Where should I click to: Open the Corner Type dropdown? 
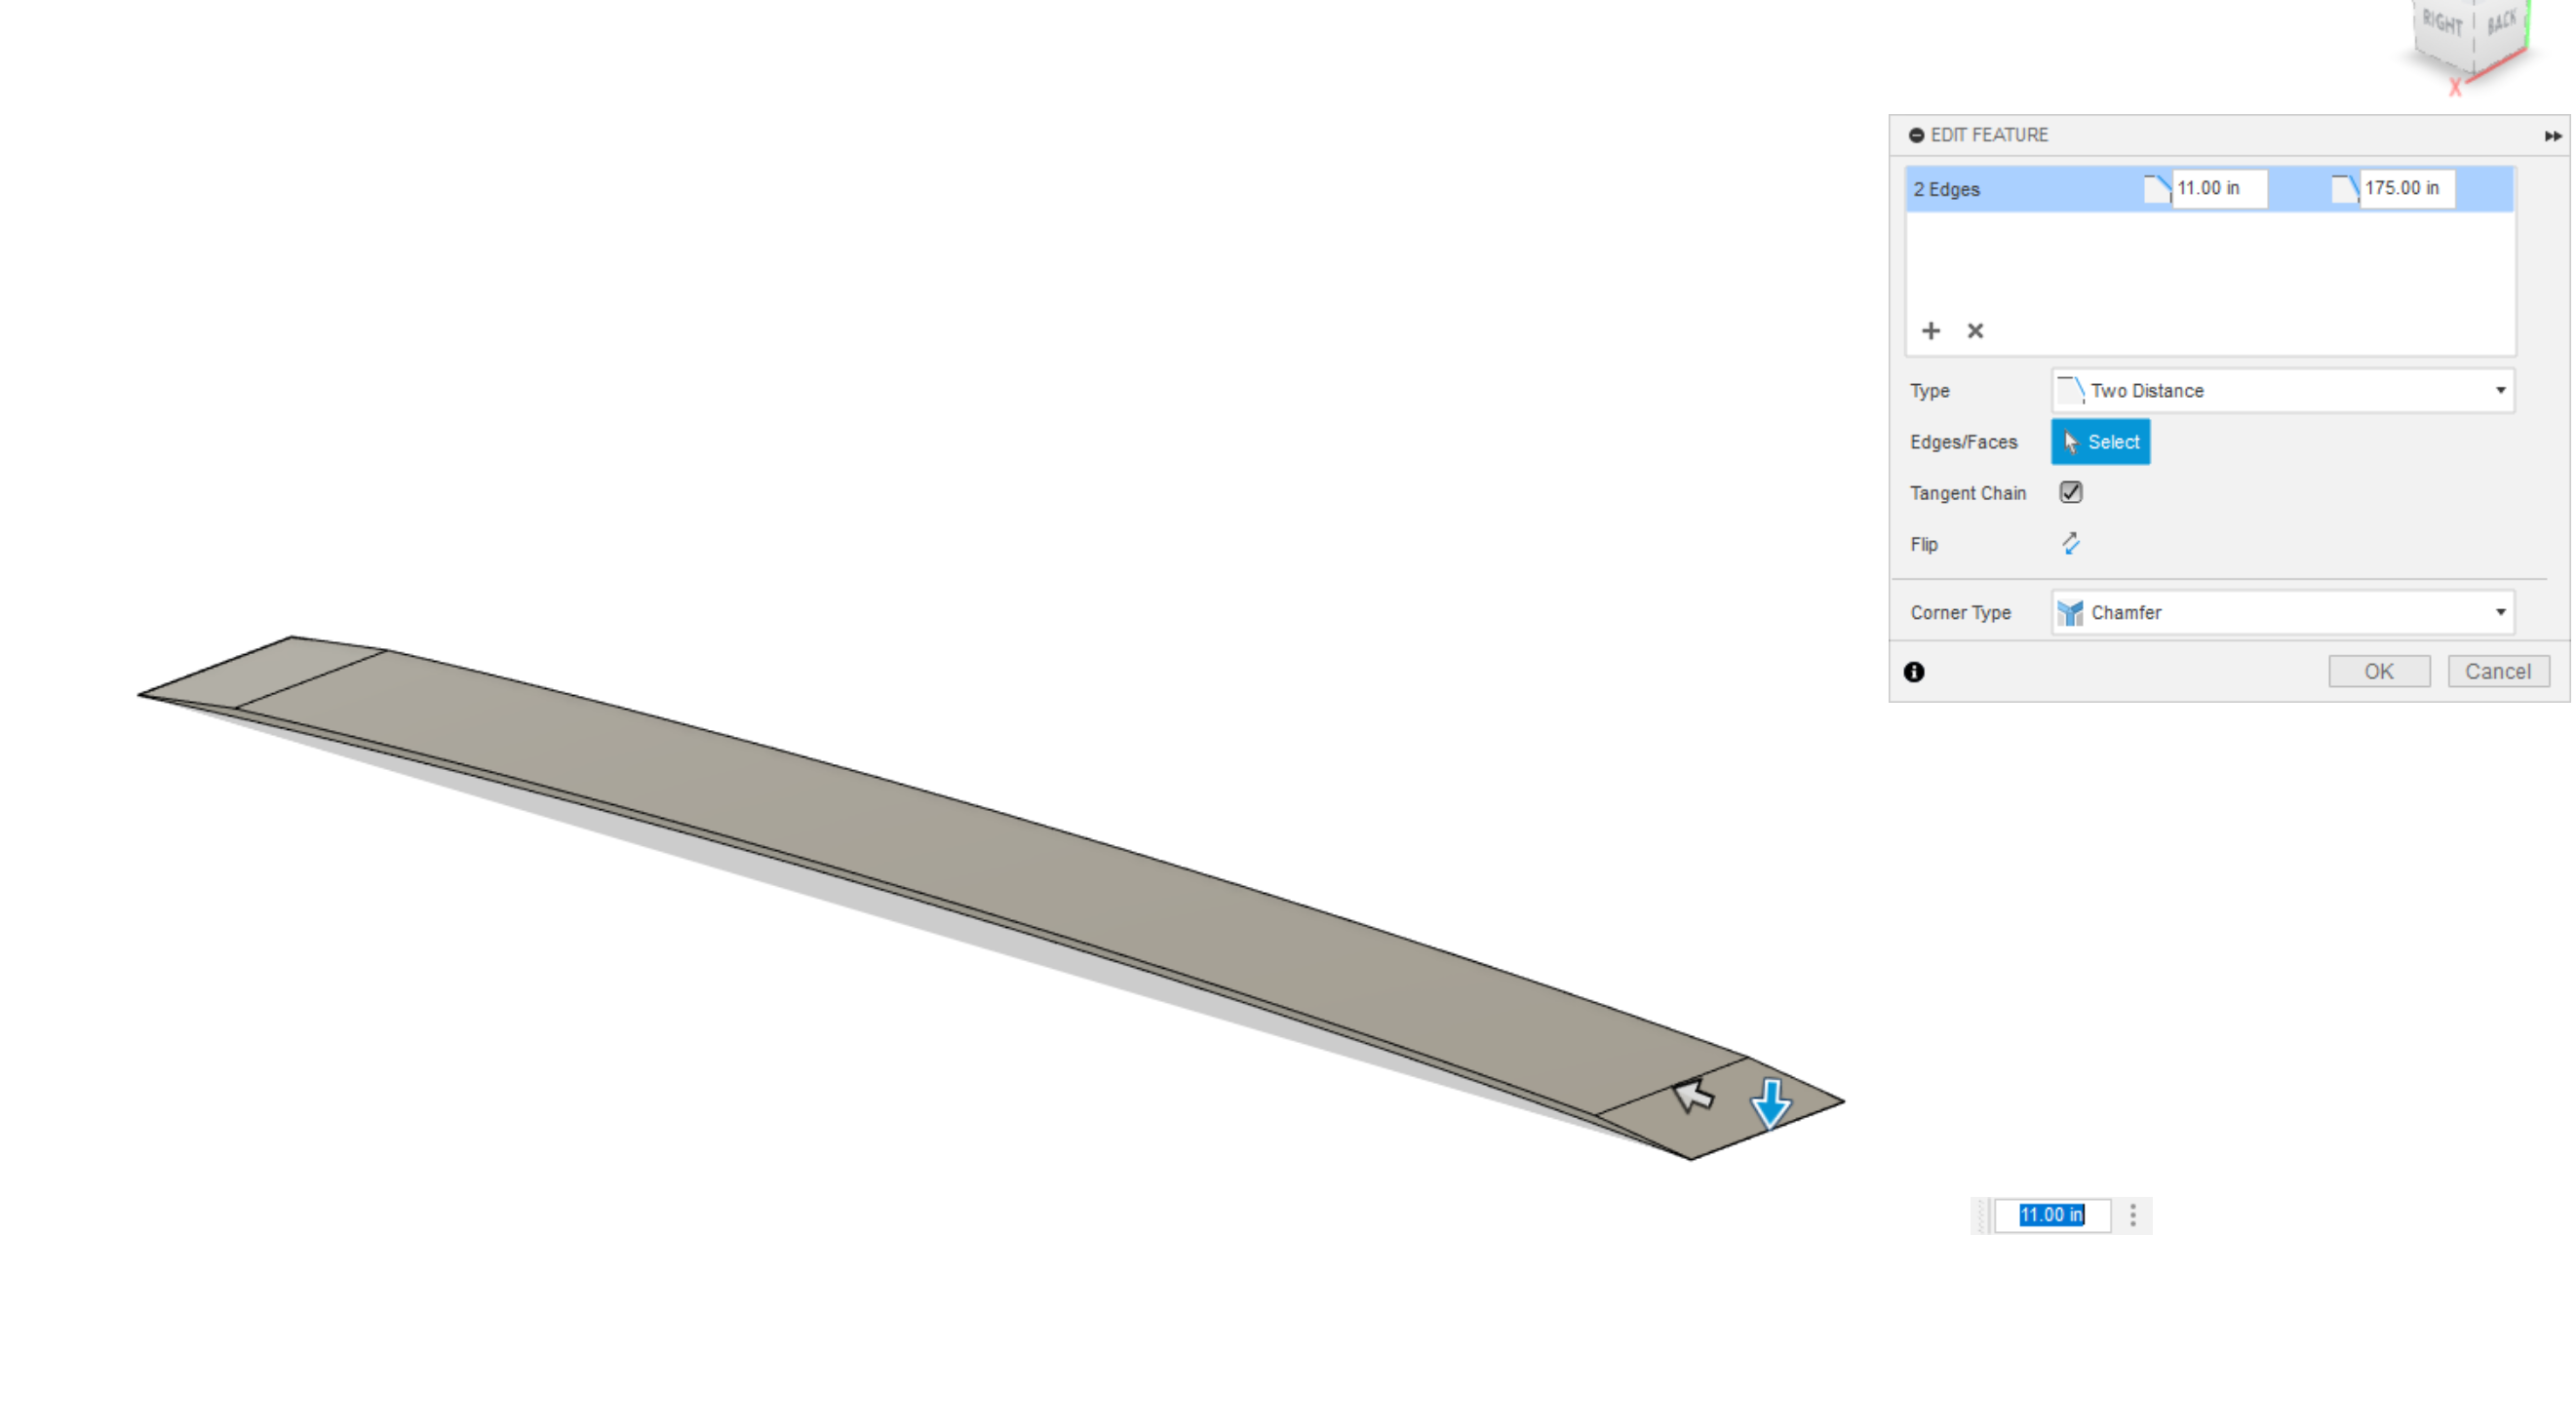[2501, 611]
